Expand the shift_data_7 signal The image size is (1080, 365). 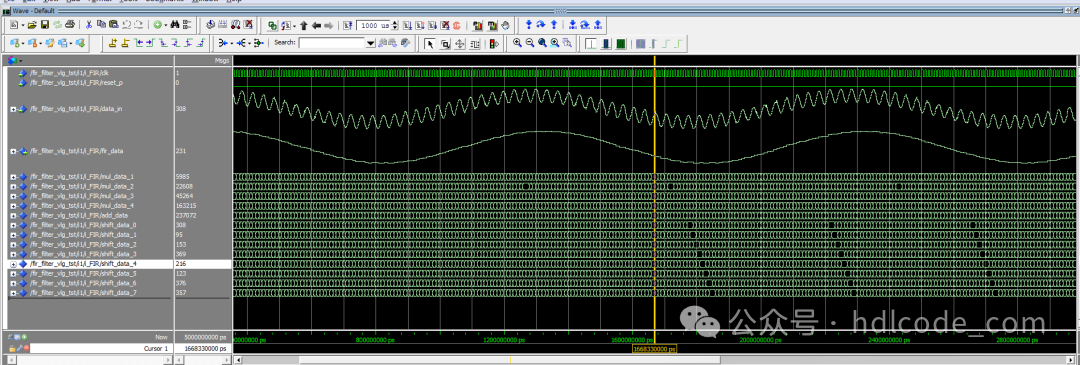[13, 293]
